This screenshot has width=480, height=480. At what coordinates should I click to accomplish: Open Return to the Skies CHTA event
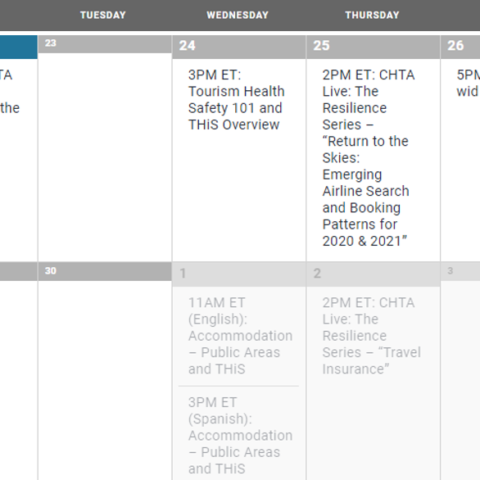click(x=369, y=158)
